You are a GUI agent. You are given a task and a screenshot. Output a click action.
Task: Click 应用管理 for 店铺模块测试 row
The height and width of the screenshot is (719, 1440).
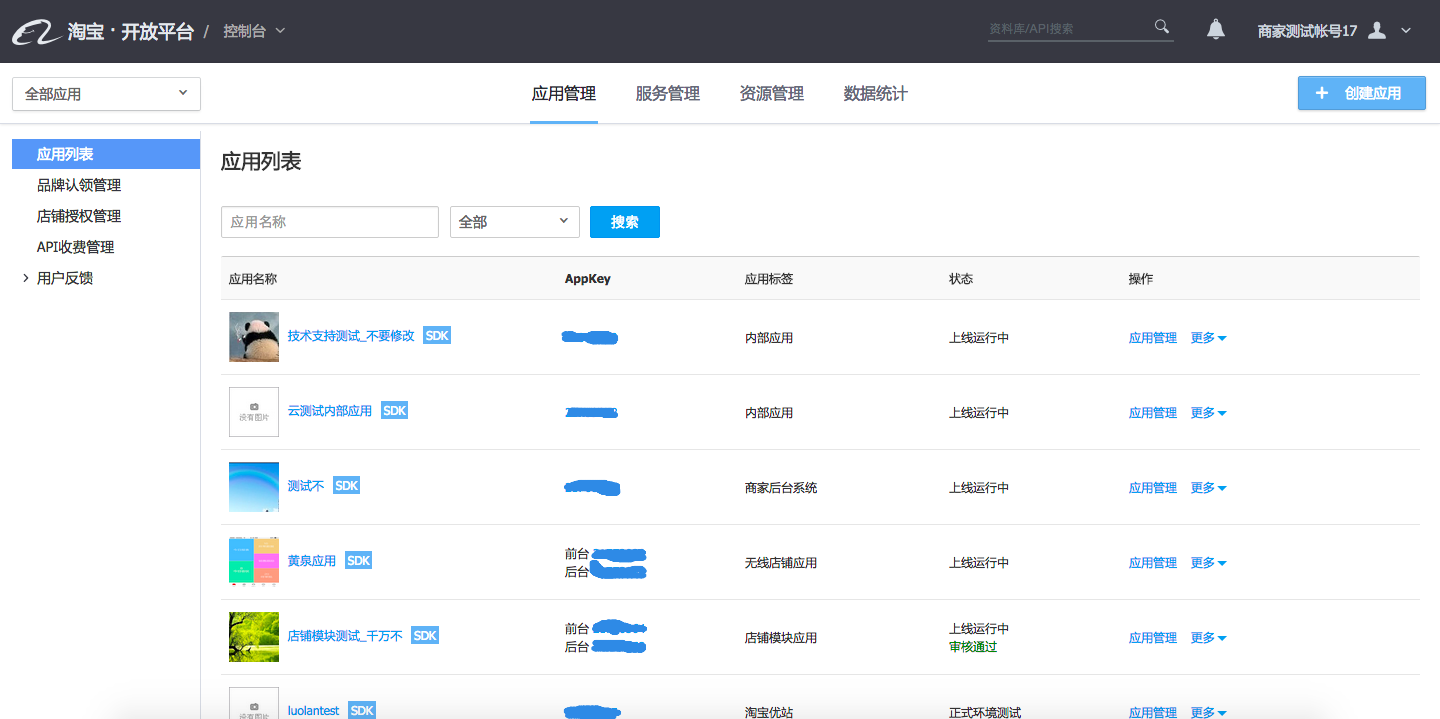click(x=1153, y=638)
